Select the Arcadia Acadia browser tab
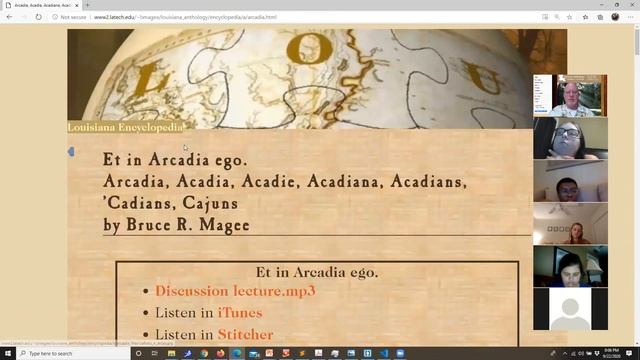This screenshot has width=640, height=360. click(42, 5)
